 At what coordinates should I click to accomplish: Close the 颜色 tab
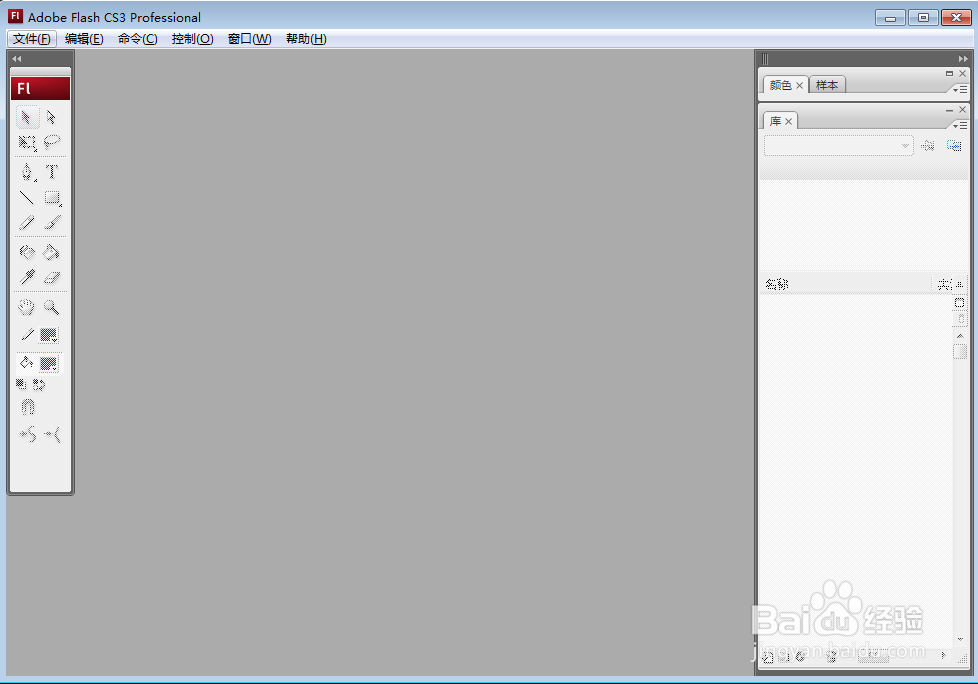(x=800, y=85)
